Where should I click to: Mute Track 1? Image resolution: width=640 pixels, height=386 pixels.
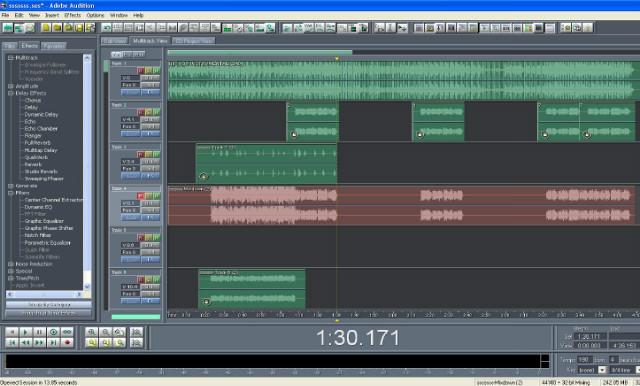pyautogui.click(x=157, y=71)
